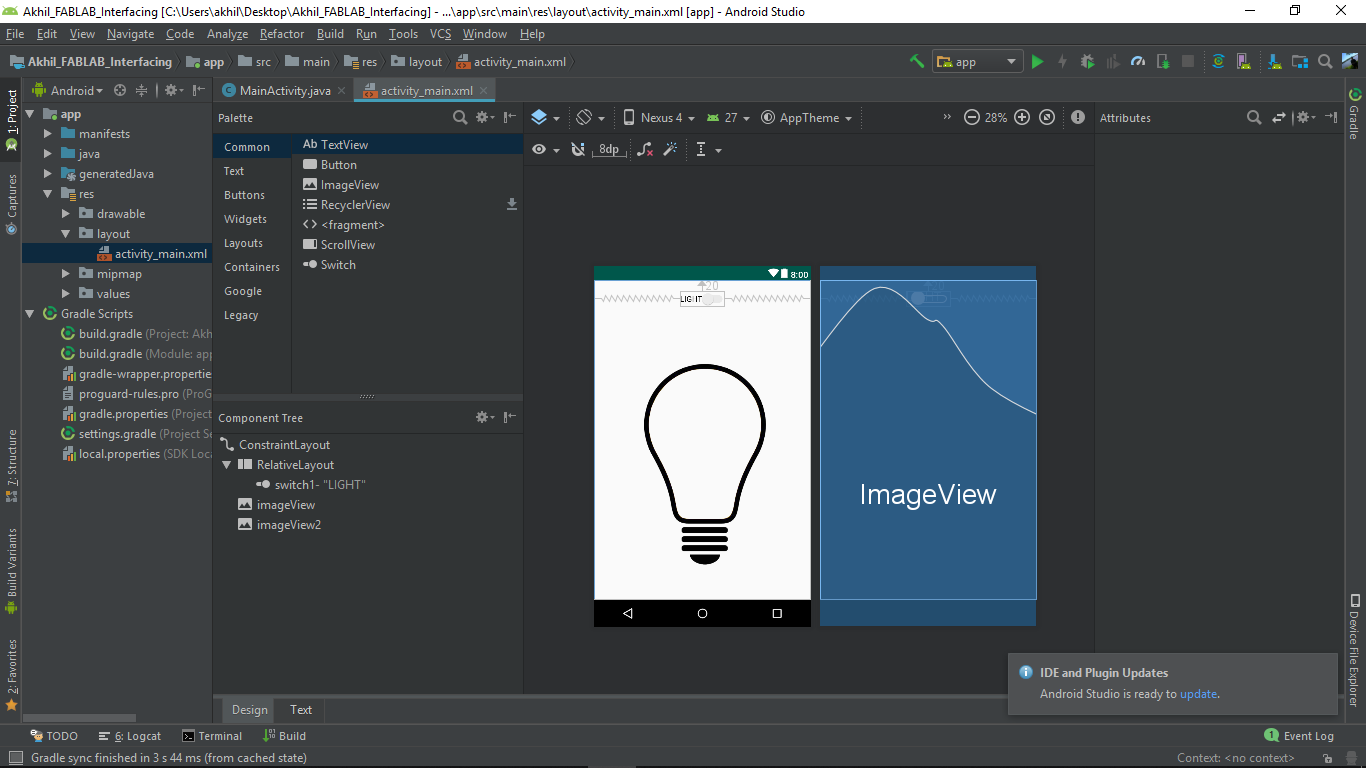Switch to the MainActivity.java tab
Viewport: 1366px width, 768px height.
284,91
